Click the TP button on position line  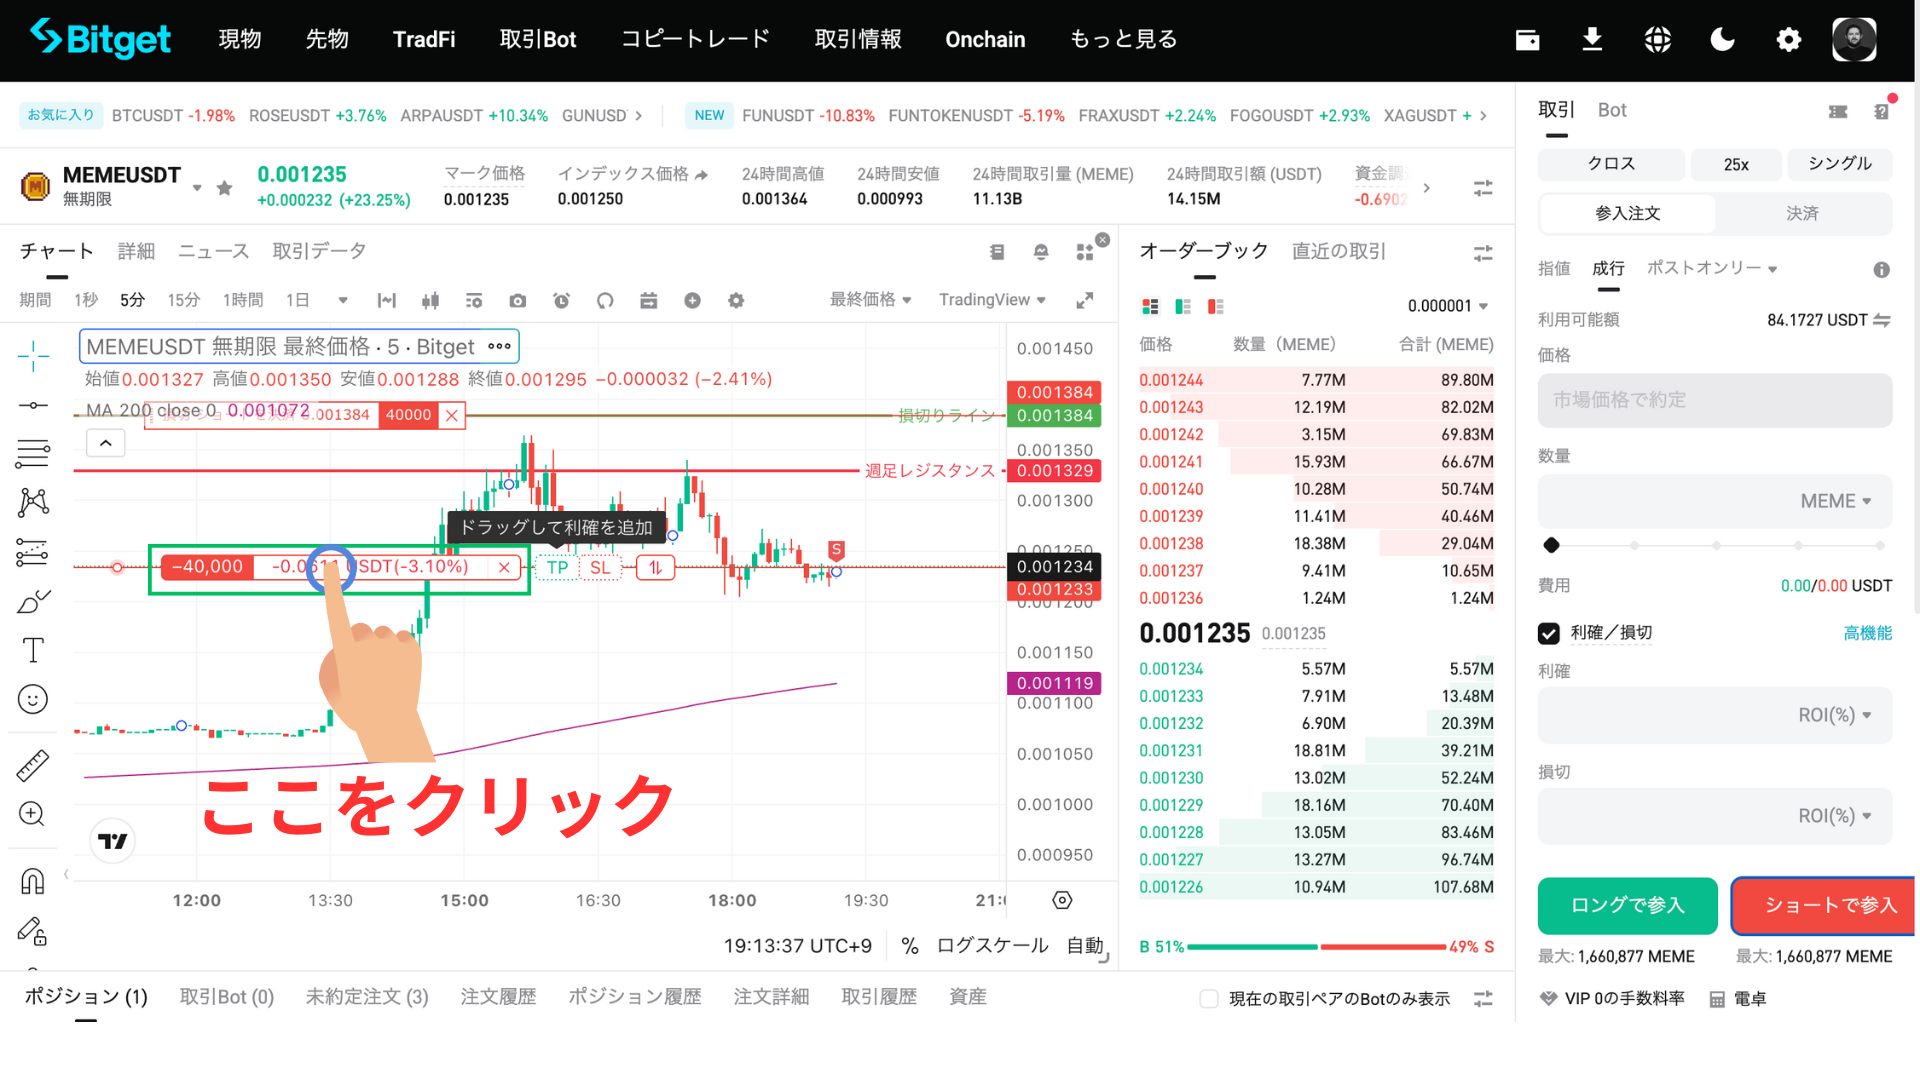[557, 567]
